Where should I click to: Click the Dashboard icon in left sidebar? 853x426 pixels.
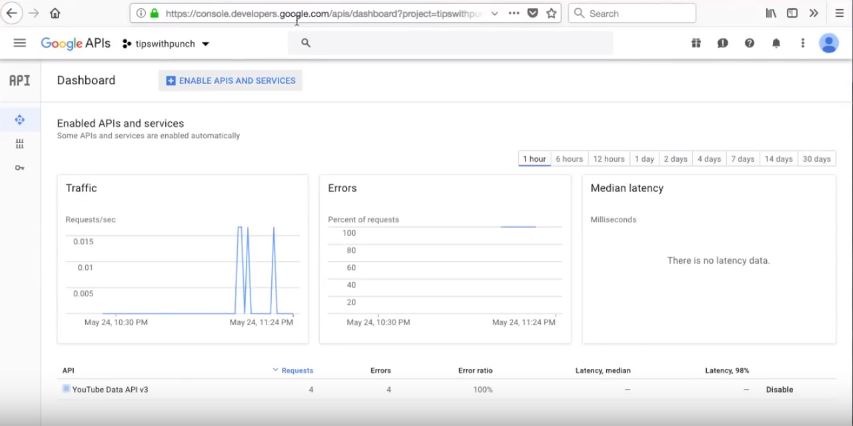[19, 120]
